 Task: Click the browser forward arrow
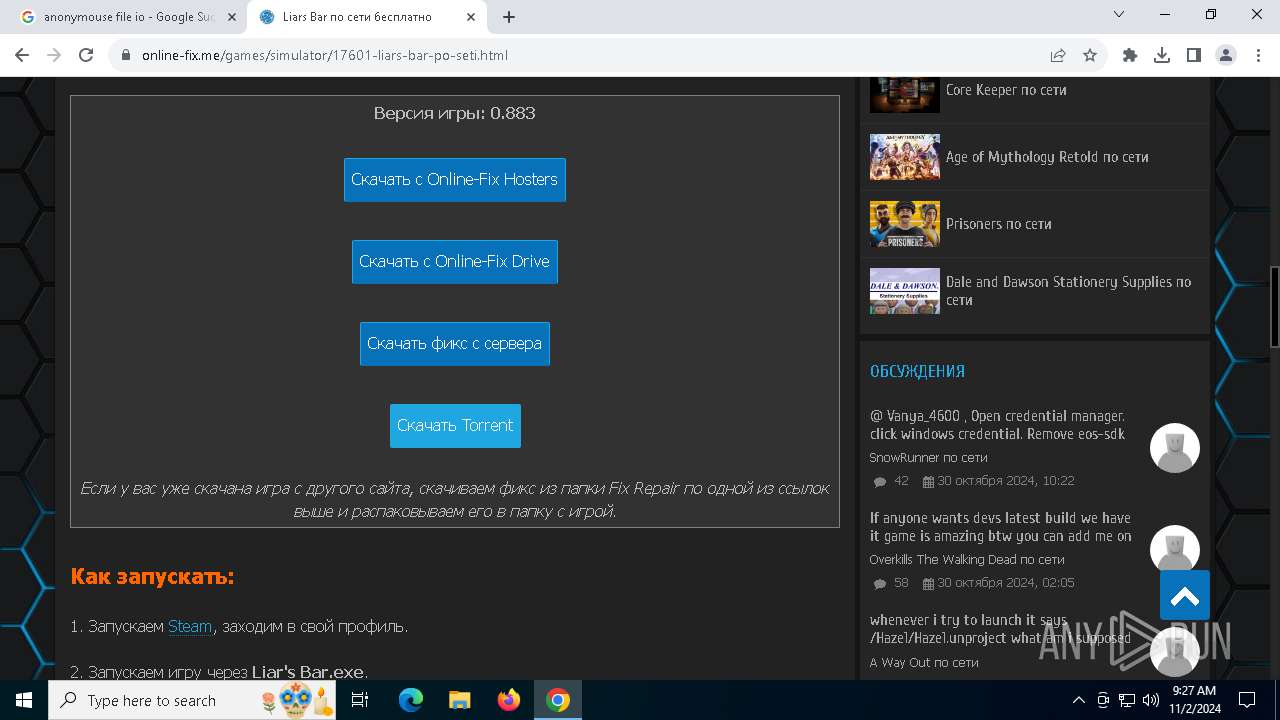(x=54, y=55)
